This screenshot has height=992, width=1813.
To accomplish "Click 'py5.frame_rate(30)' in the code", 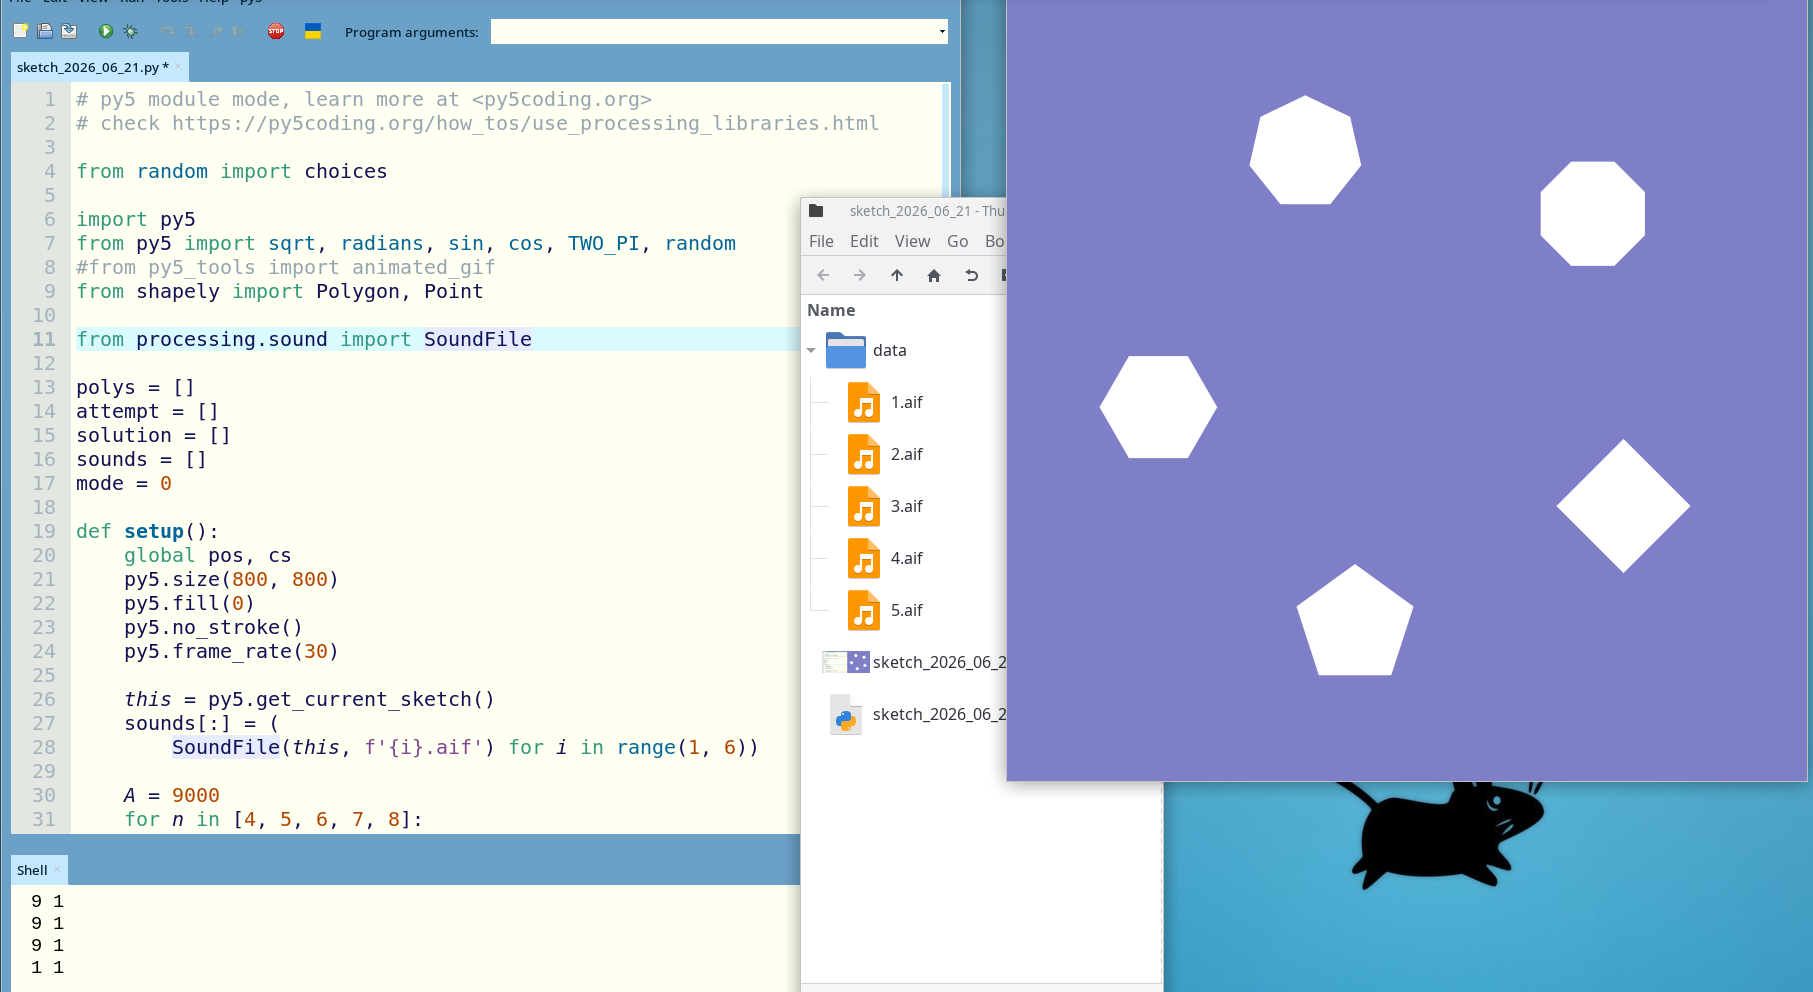I will click(x=231, y=651).
